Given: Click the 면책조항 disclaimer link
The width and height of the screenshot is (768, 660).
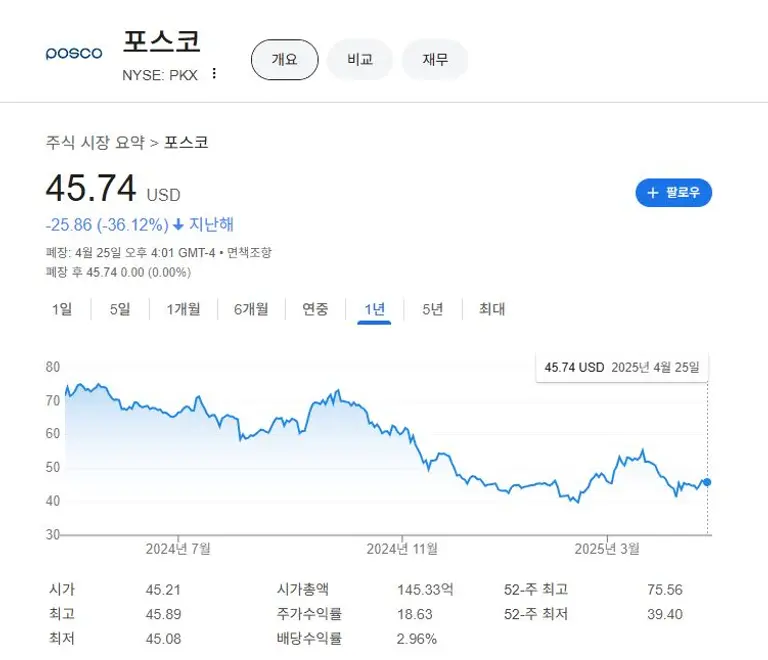Looking at the screenshot, I should pyautogui.click(x=249, y=253).
